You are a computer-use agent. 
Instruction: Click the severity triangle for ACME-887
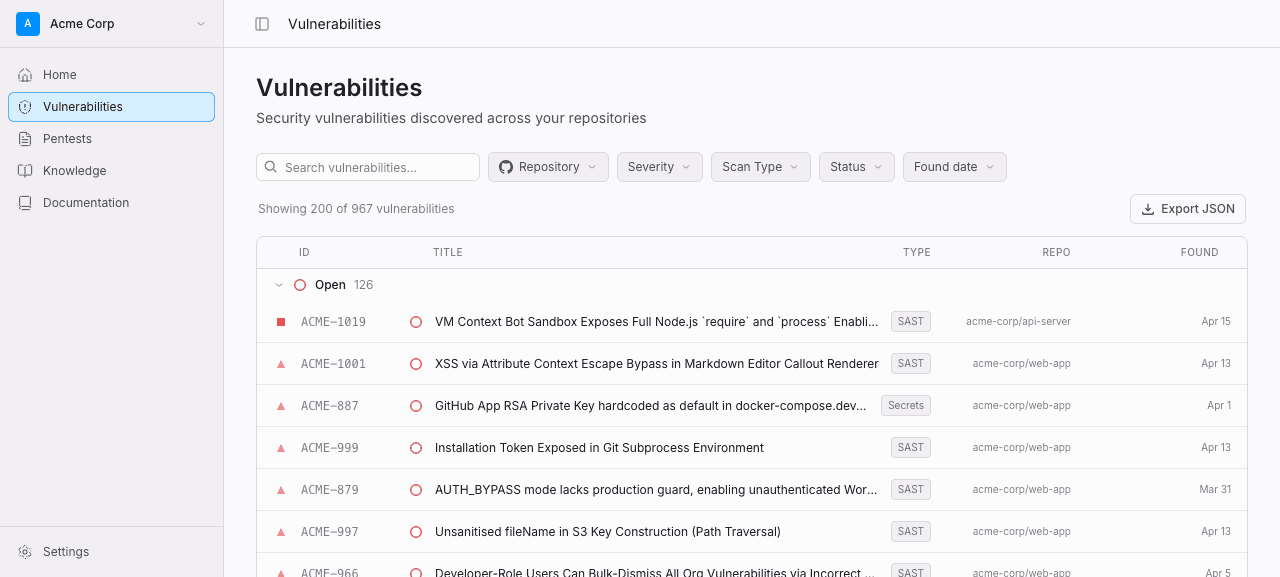pos(281,406)
